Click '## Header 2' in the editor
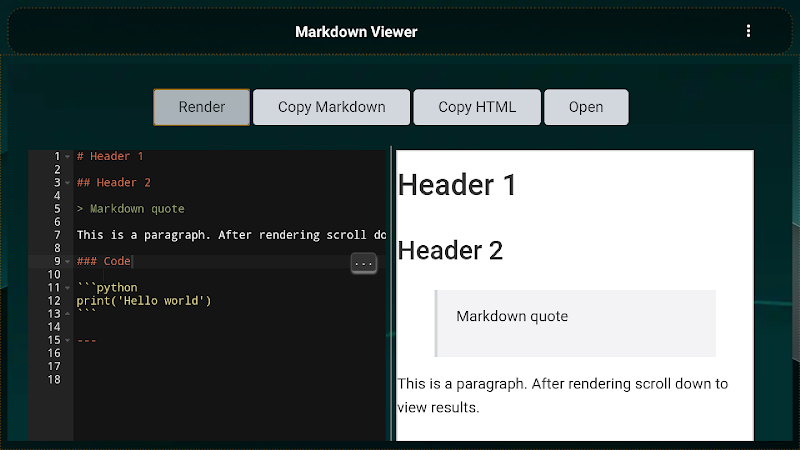Image resolution: width=800 pixels, height=450 pixels. 114,183
